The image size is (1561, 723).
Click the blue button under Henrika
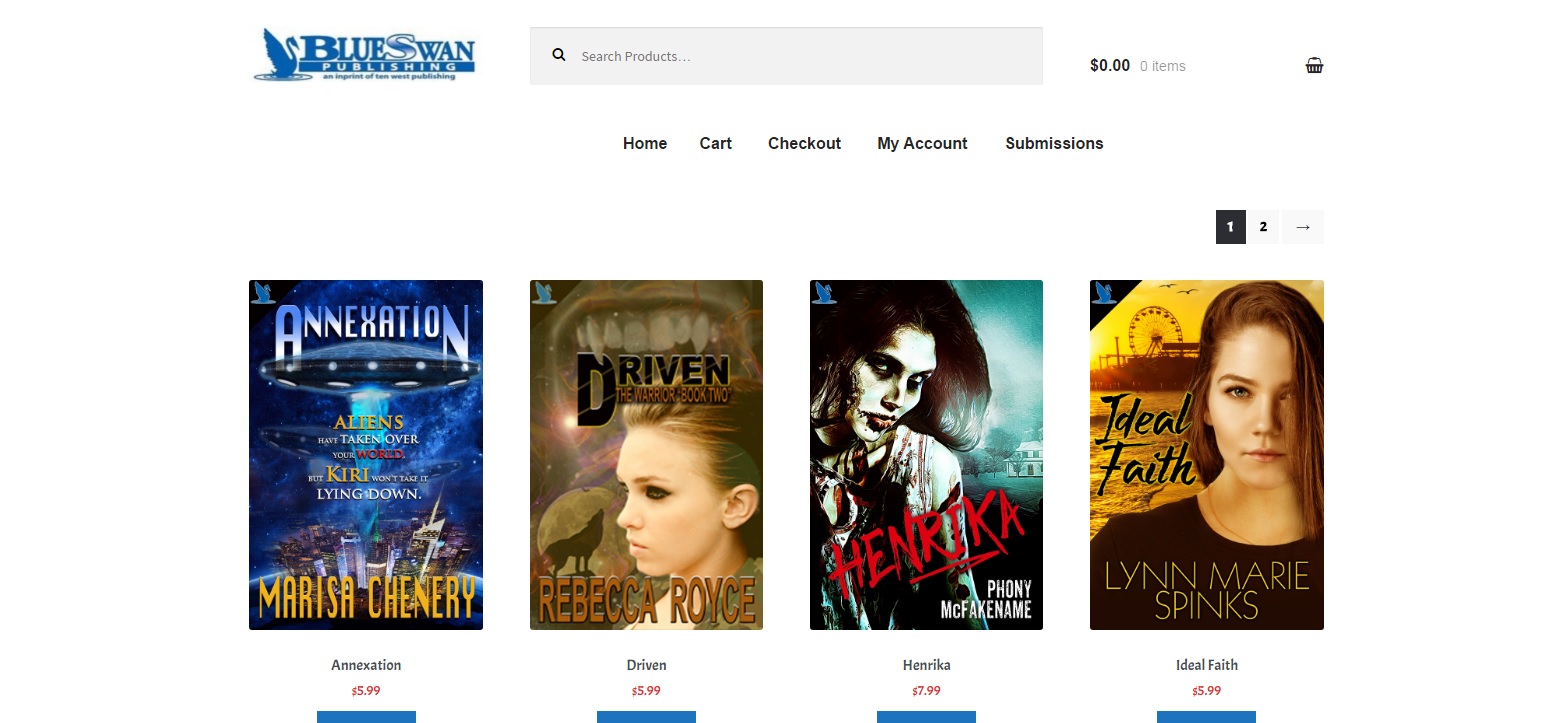click(x=926, y=717)
